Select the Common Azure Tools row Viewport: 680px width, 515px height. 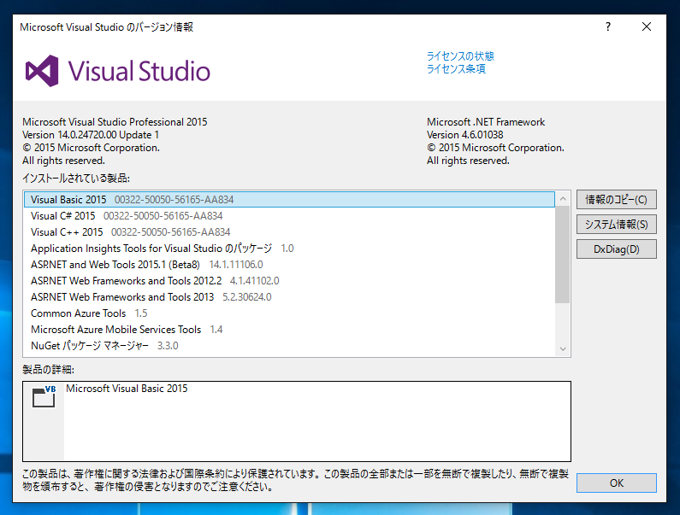(289, 313)
